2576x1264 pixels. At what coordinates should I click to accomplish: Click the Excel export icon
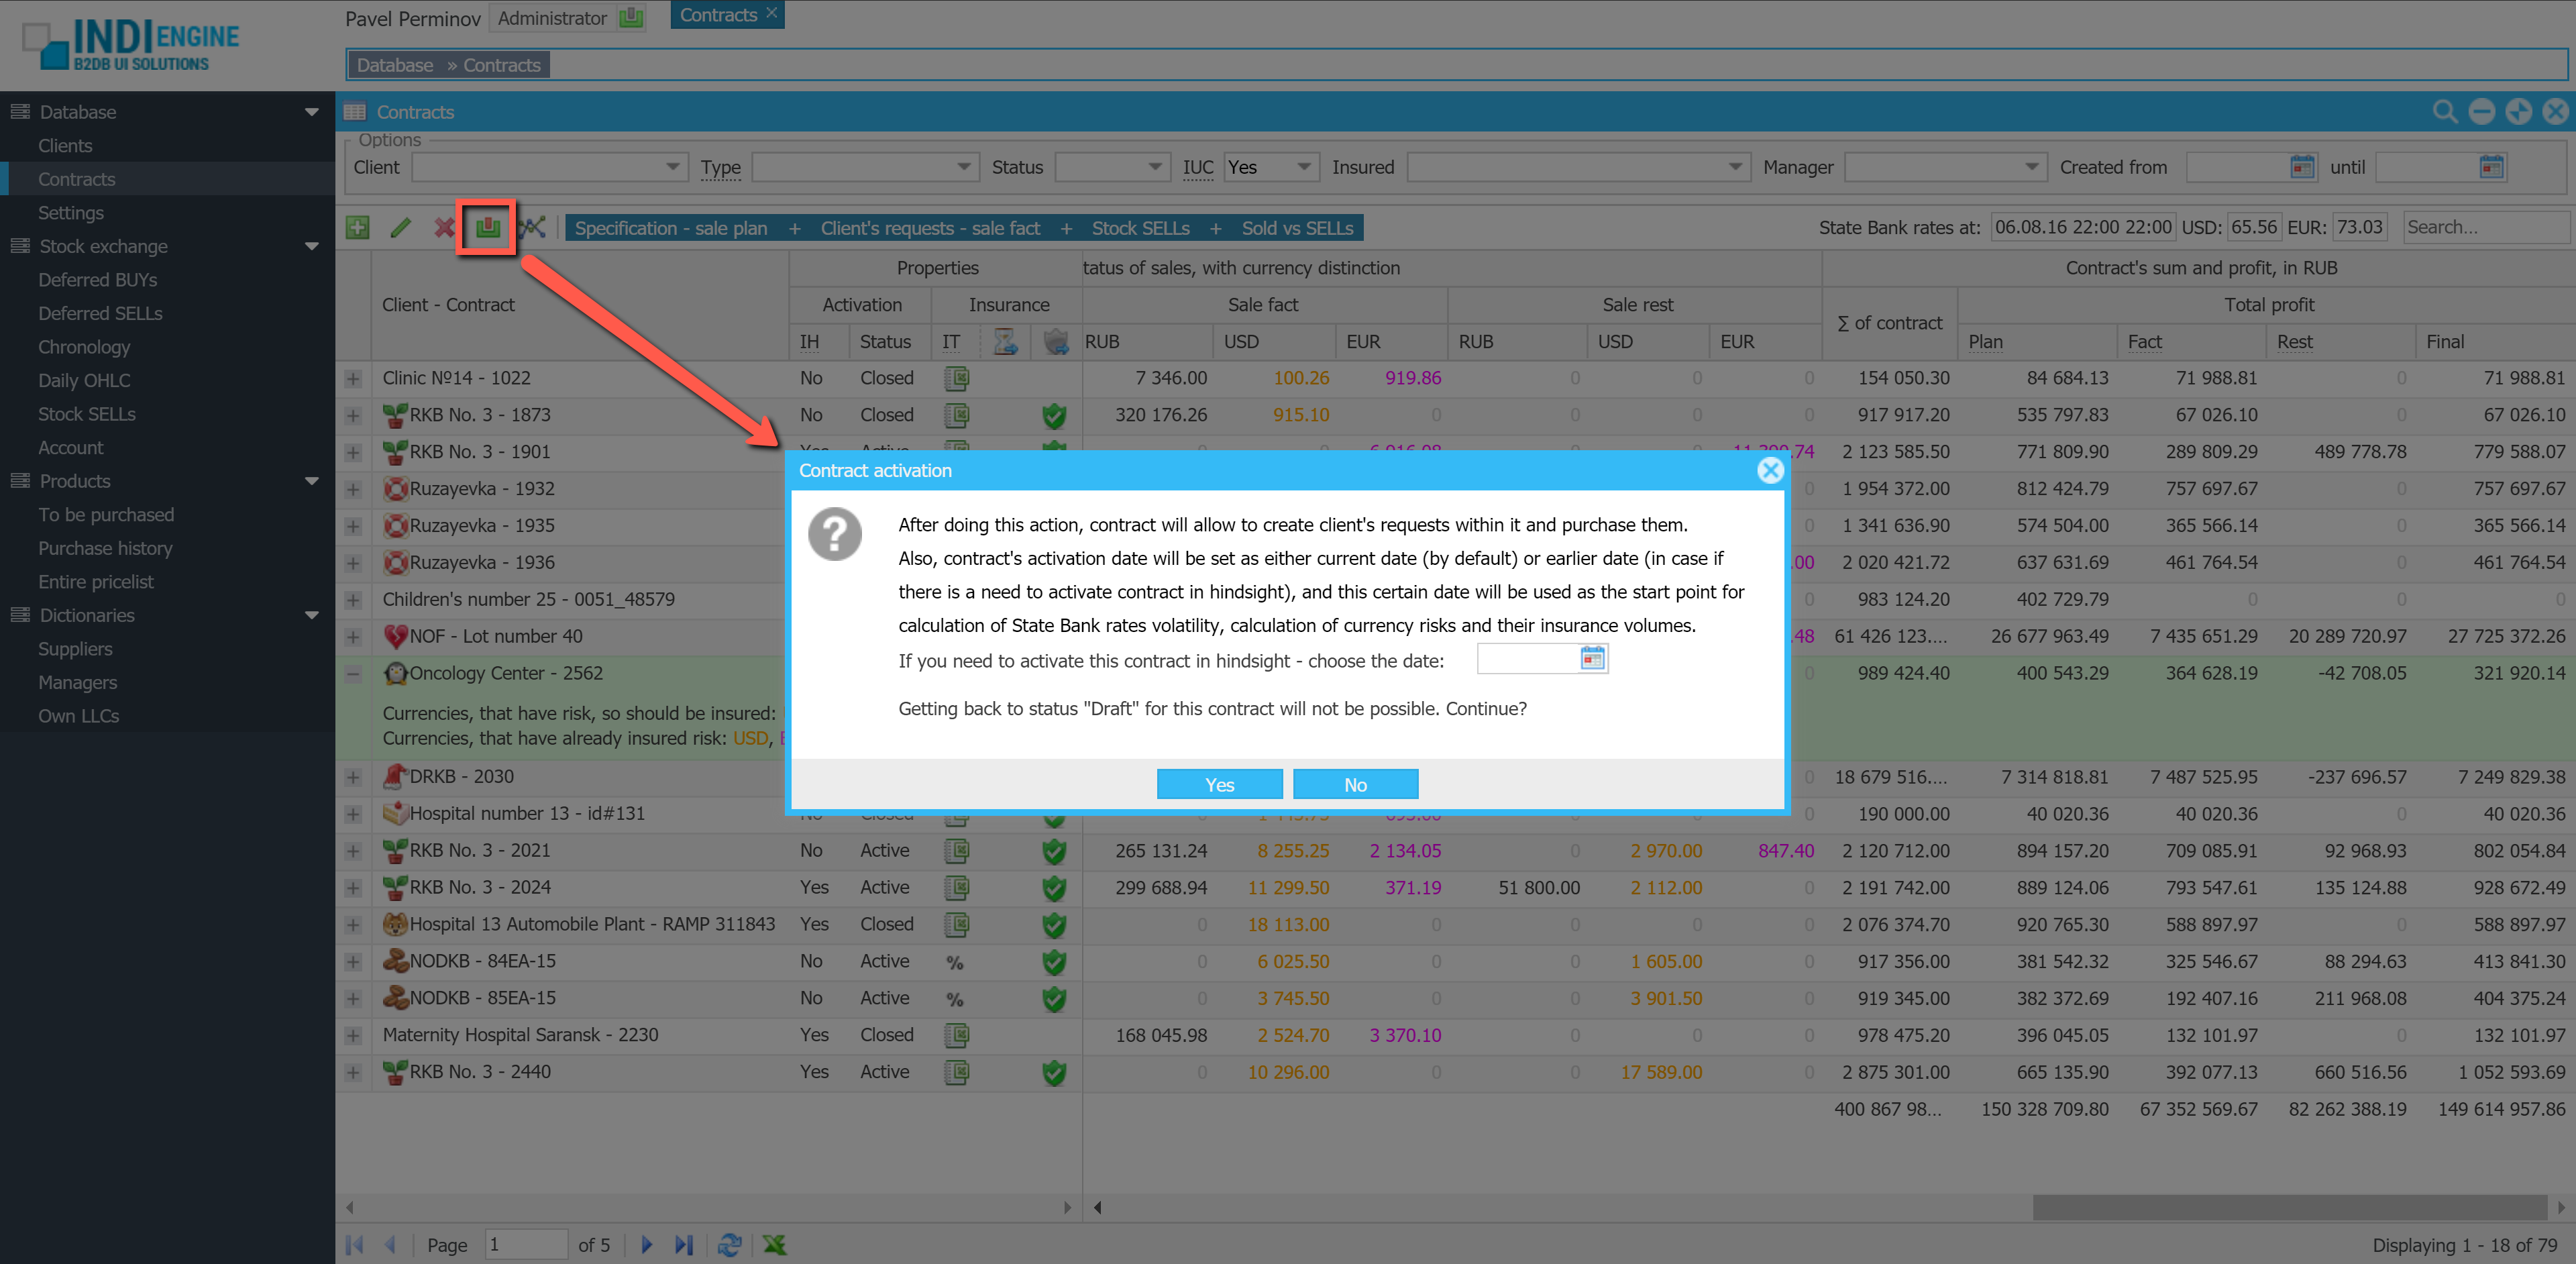tap(774, 1244)
